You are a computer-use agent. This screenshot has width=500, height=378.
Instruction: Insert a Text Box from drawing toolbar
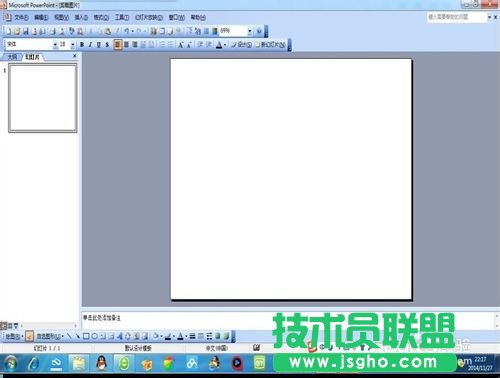tap(103, 336)
